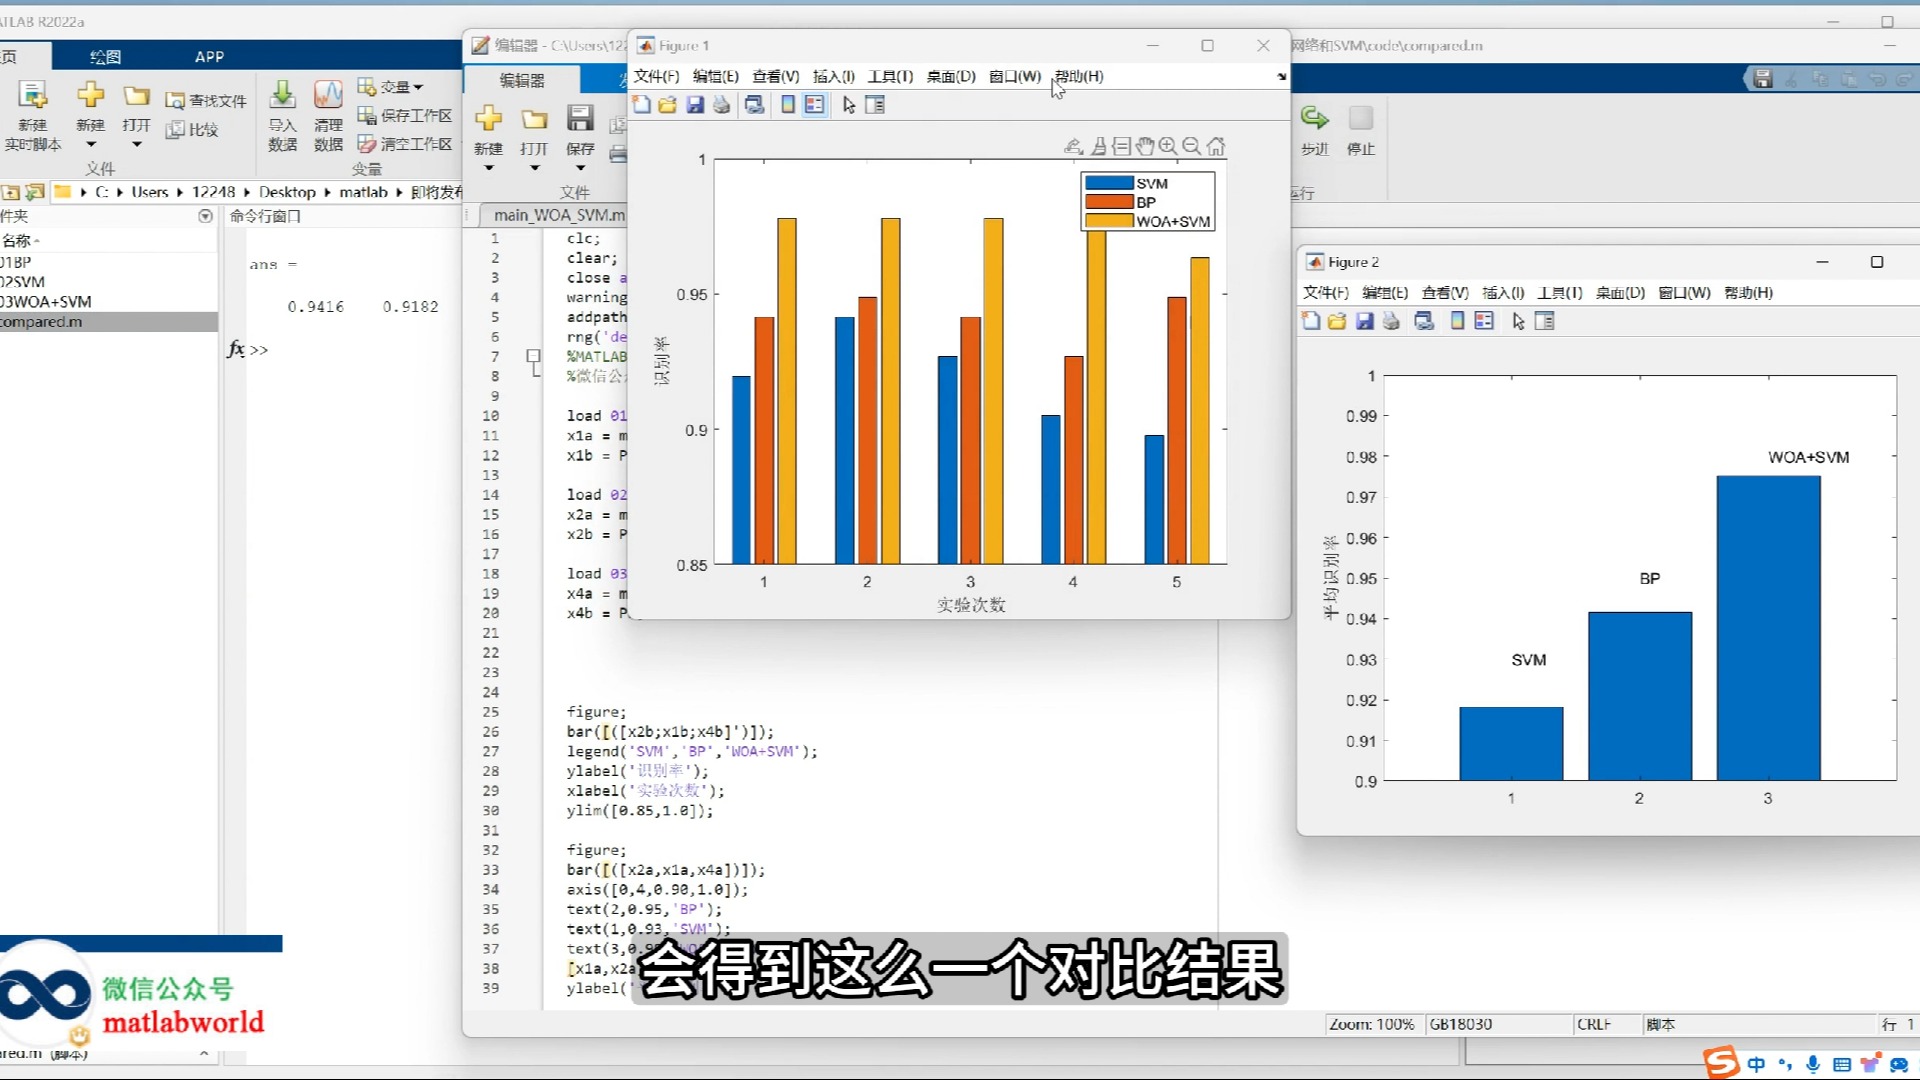Image resolution: width=1920 pixels, height=1080 pixels.
Task: Click Sogou input method tray icon
Action: coord(1721,1062)
